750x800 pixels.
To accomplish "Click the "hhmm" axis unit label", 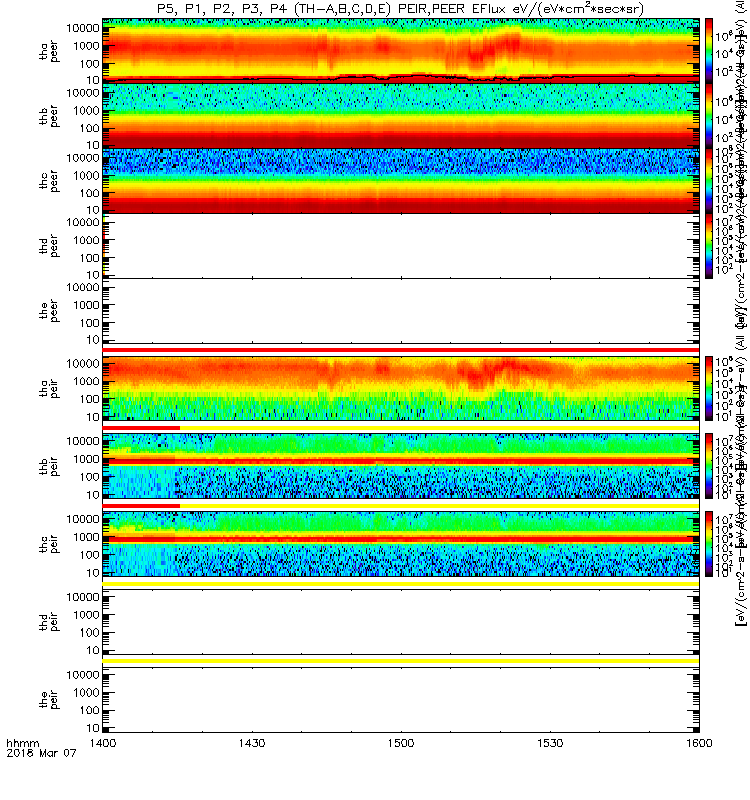I will point(22,743).
